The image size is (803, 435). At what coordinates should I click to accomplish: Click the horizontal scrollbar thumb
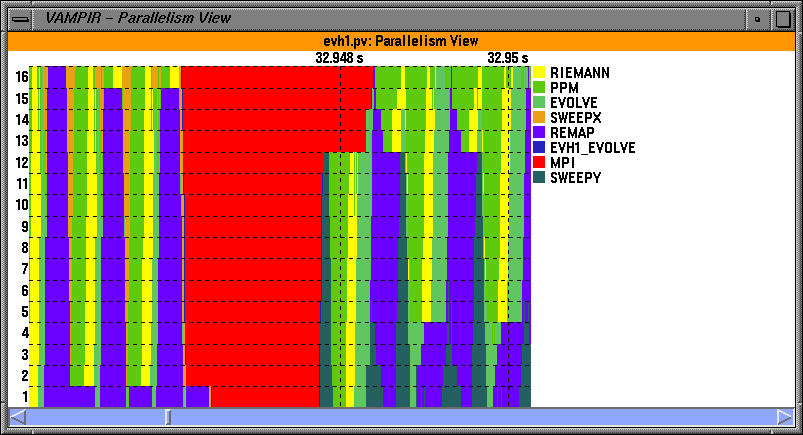tap(167, 417)
